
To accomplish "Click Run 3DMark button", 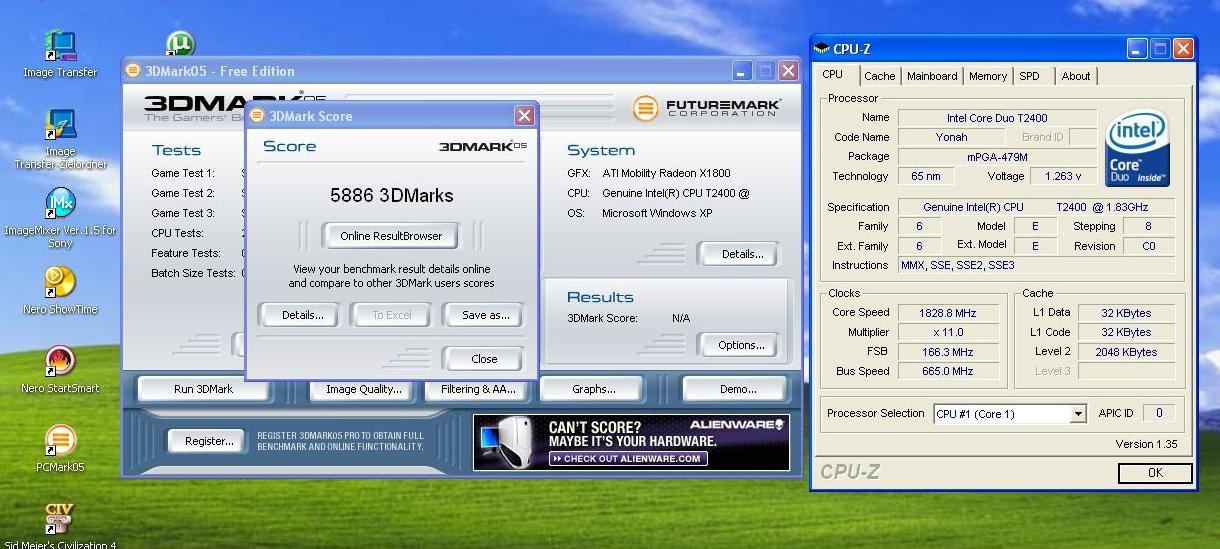I will 203,389.
